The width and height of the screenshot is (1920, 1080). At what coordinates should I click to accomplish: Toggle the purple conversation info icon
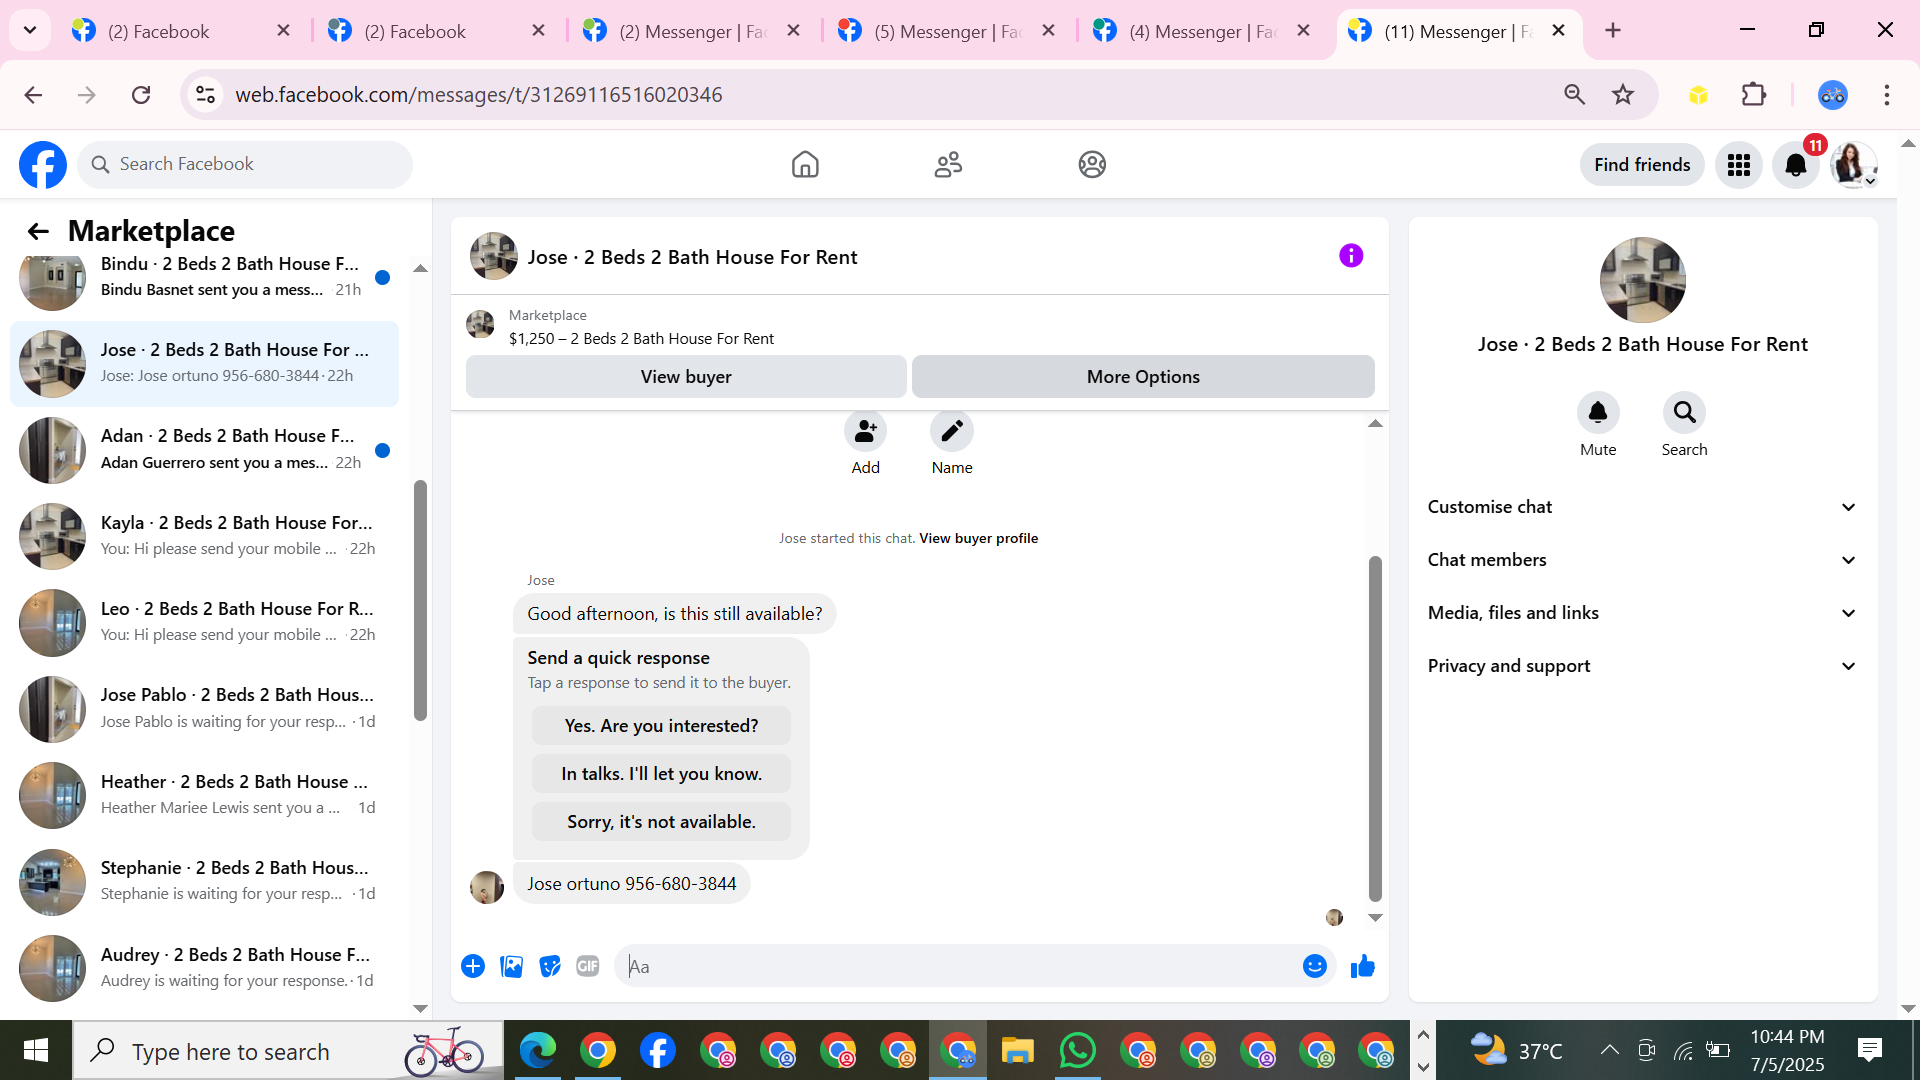[x=1350, y=256]
